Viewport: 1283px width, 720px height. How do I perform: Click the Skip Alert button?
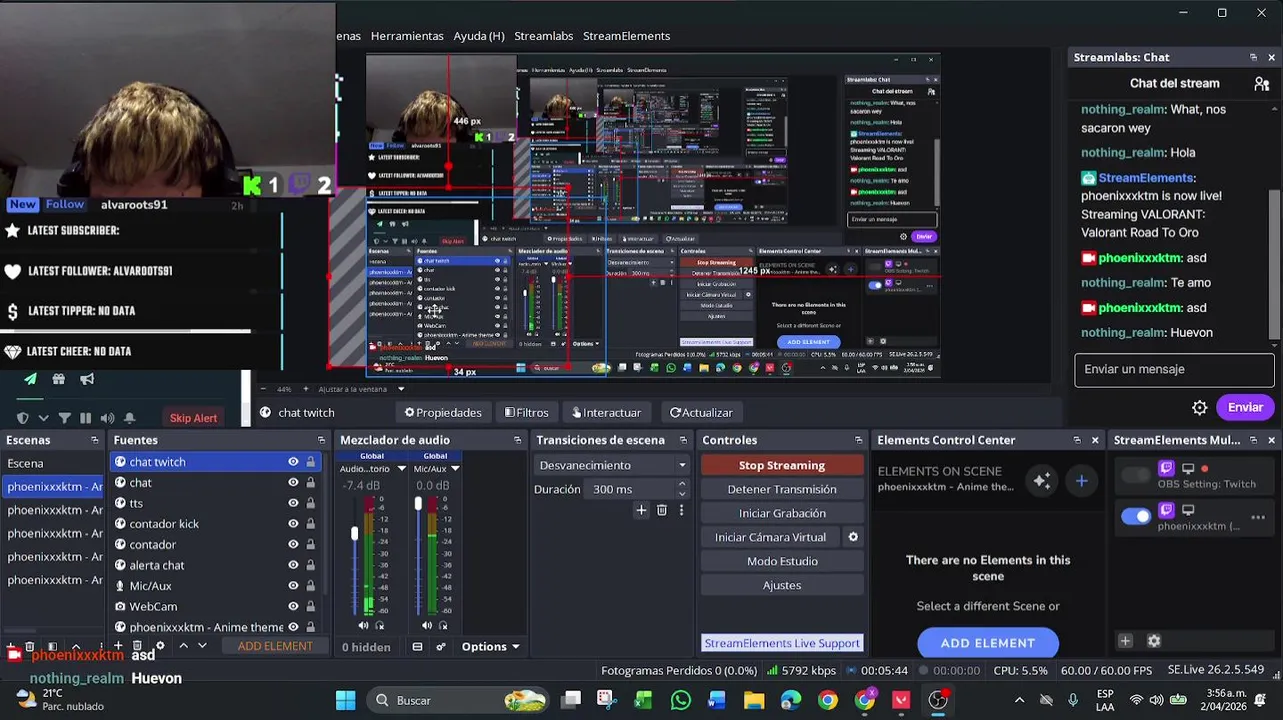click(193, 418)
